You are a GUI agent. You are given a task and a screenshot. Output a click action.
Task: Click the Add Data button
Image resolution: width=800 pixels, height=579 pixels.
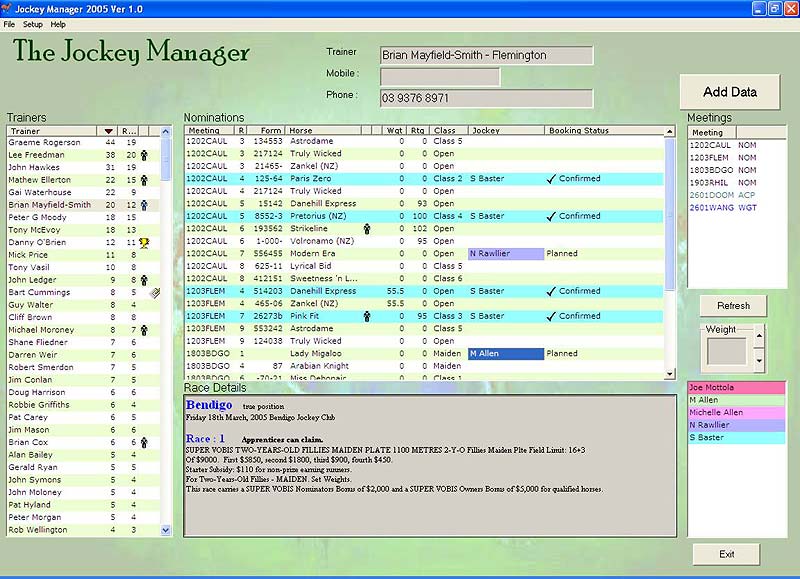(729, 92)
